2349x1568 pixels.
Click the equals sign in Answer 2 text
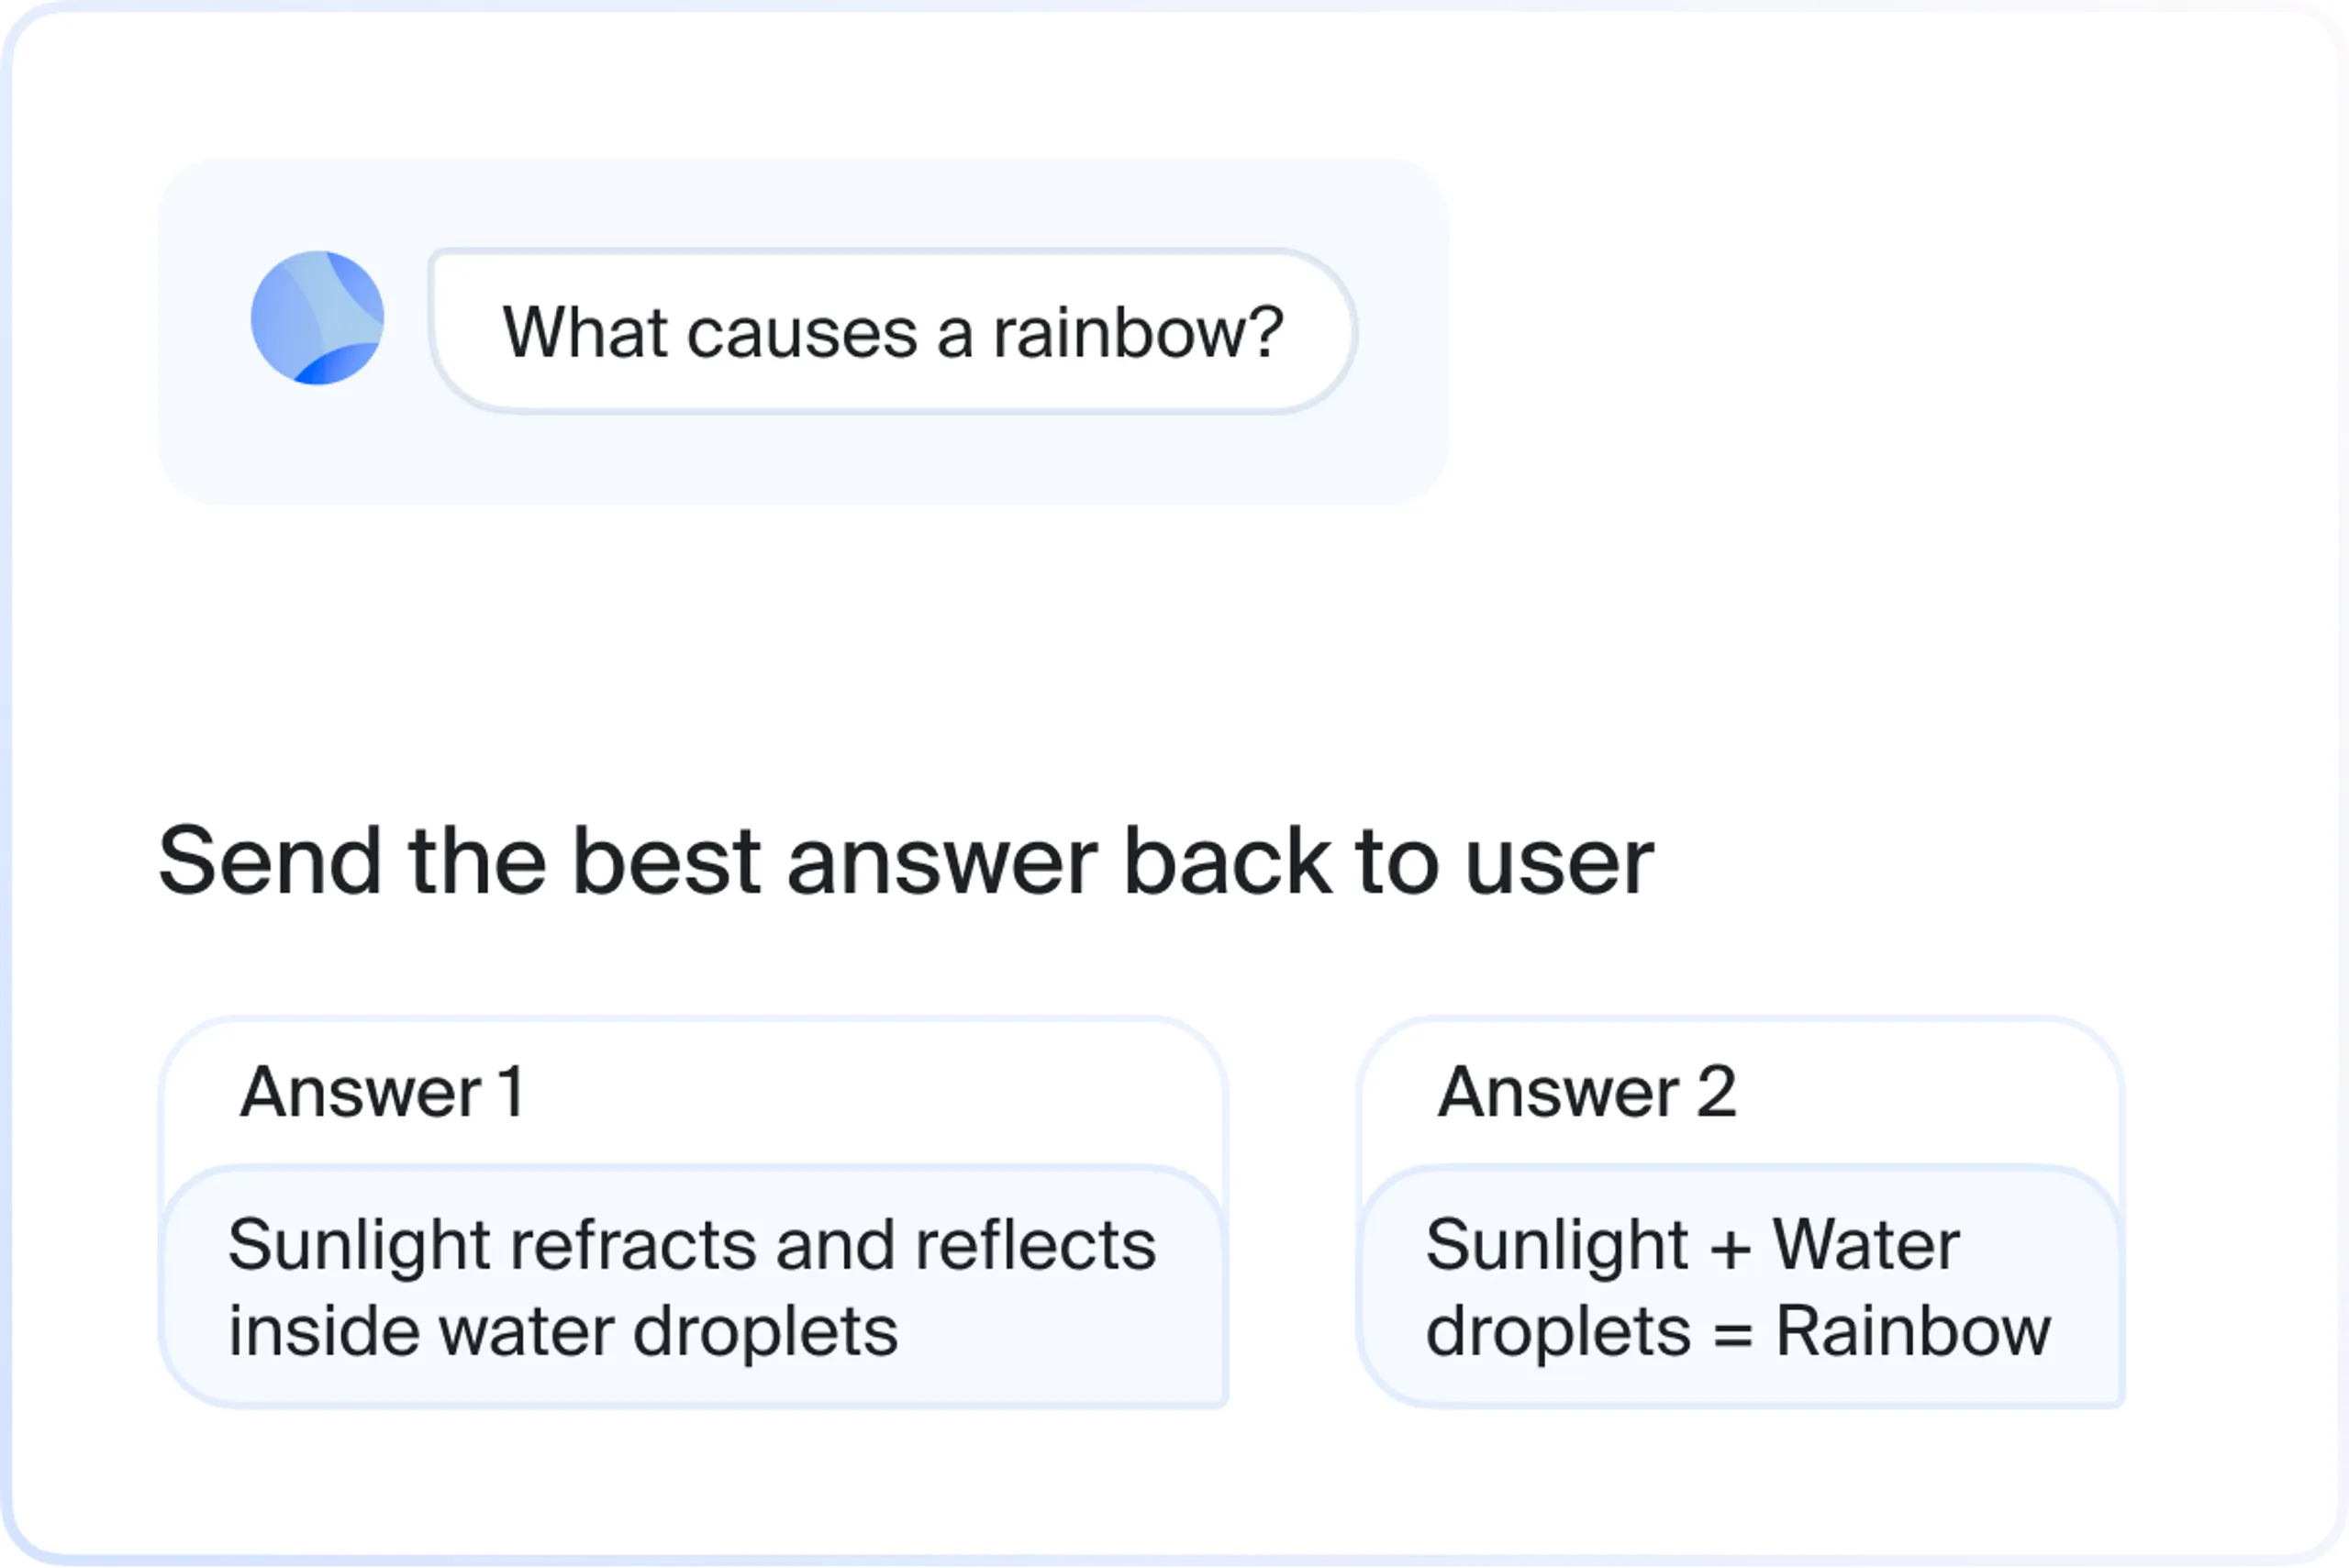click(1733, 1335)
